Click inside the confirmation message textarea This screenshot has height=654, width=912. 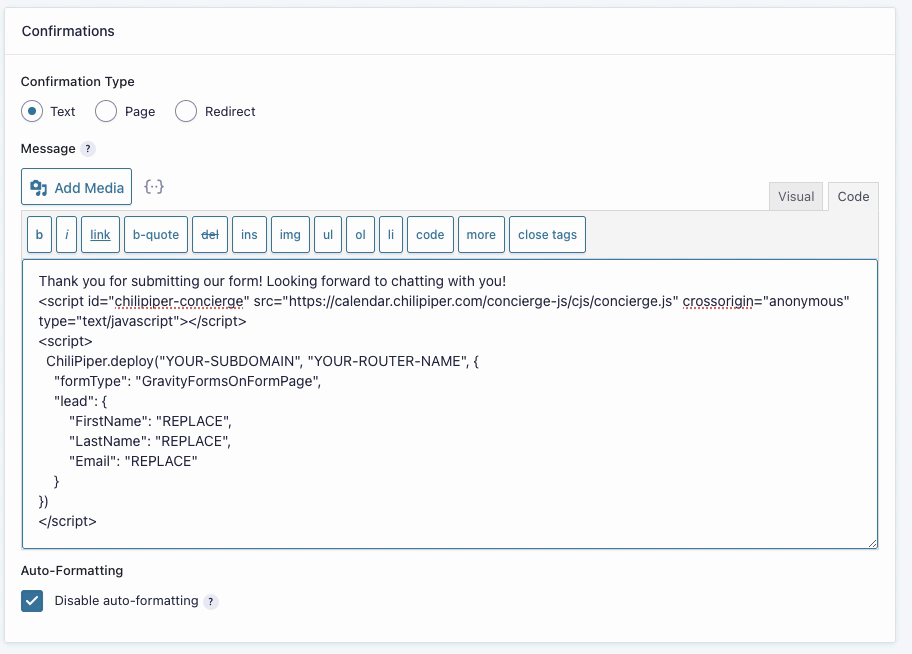point(450,400)
